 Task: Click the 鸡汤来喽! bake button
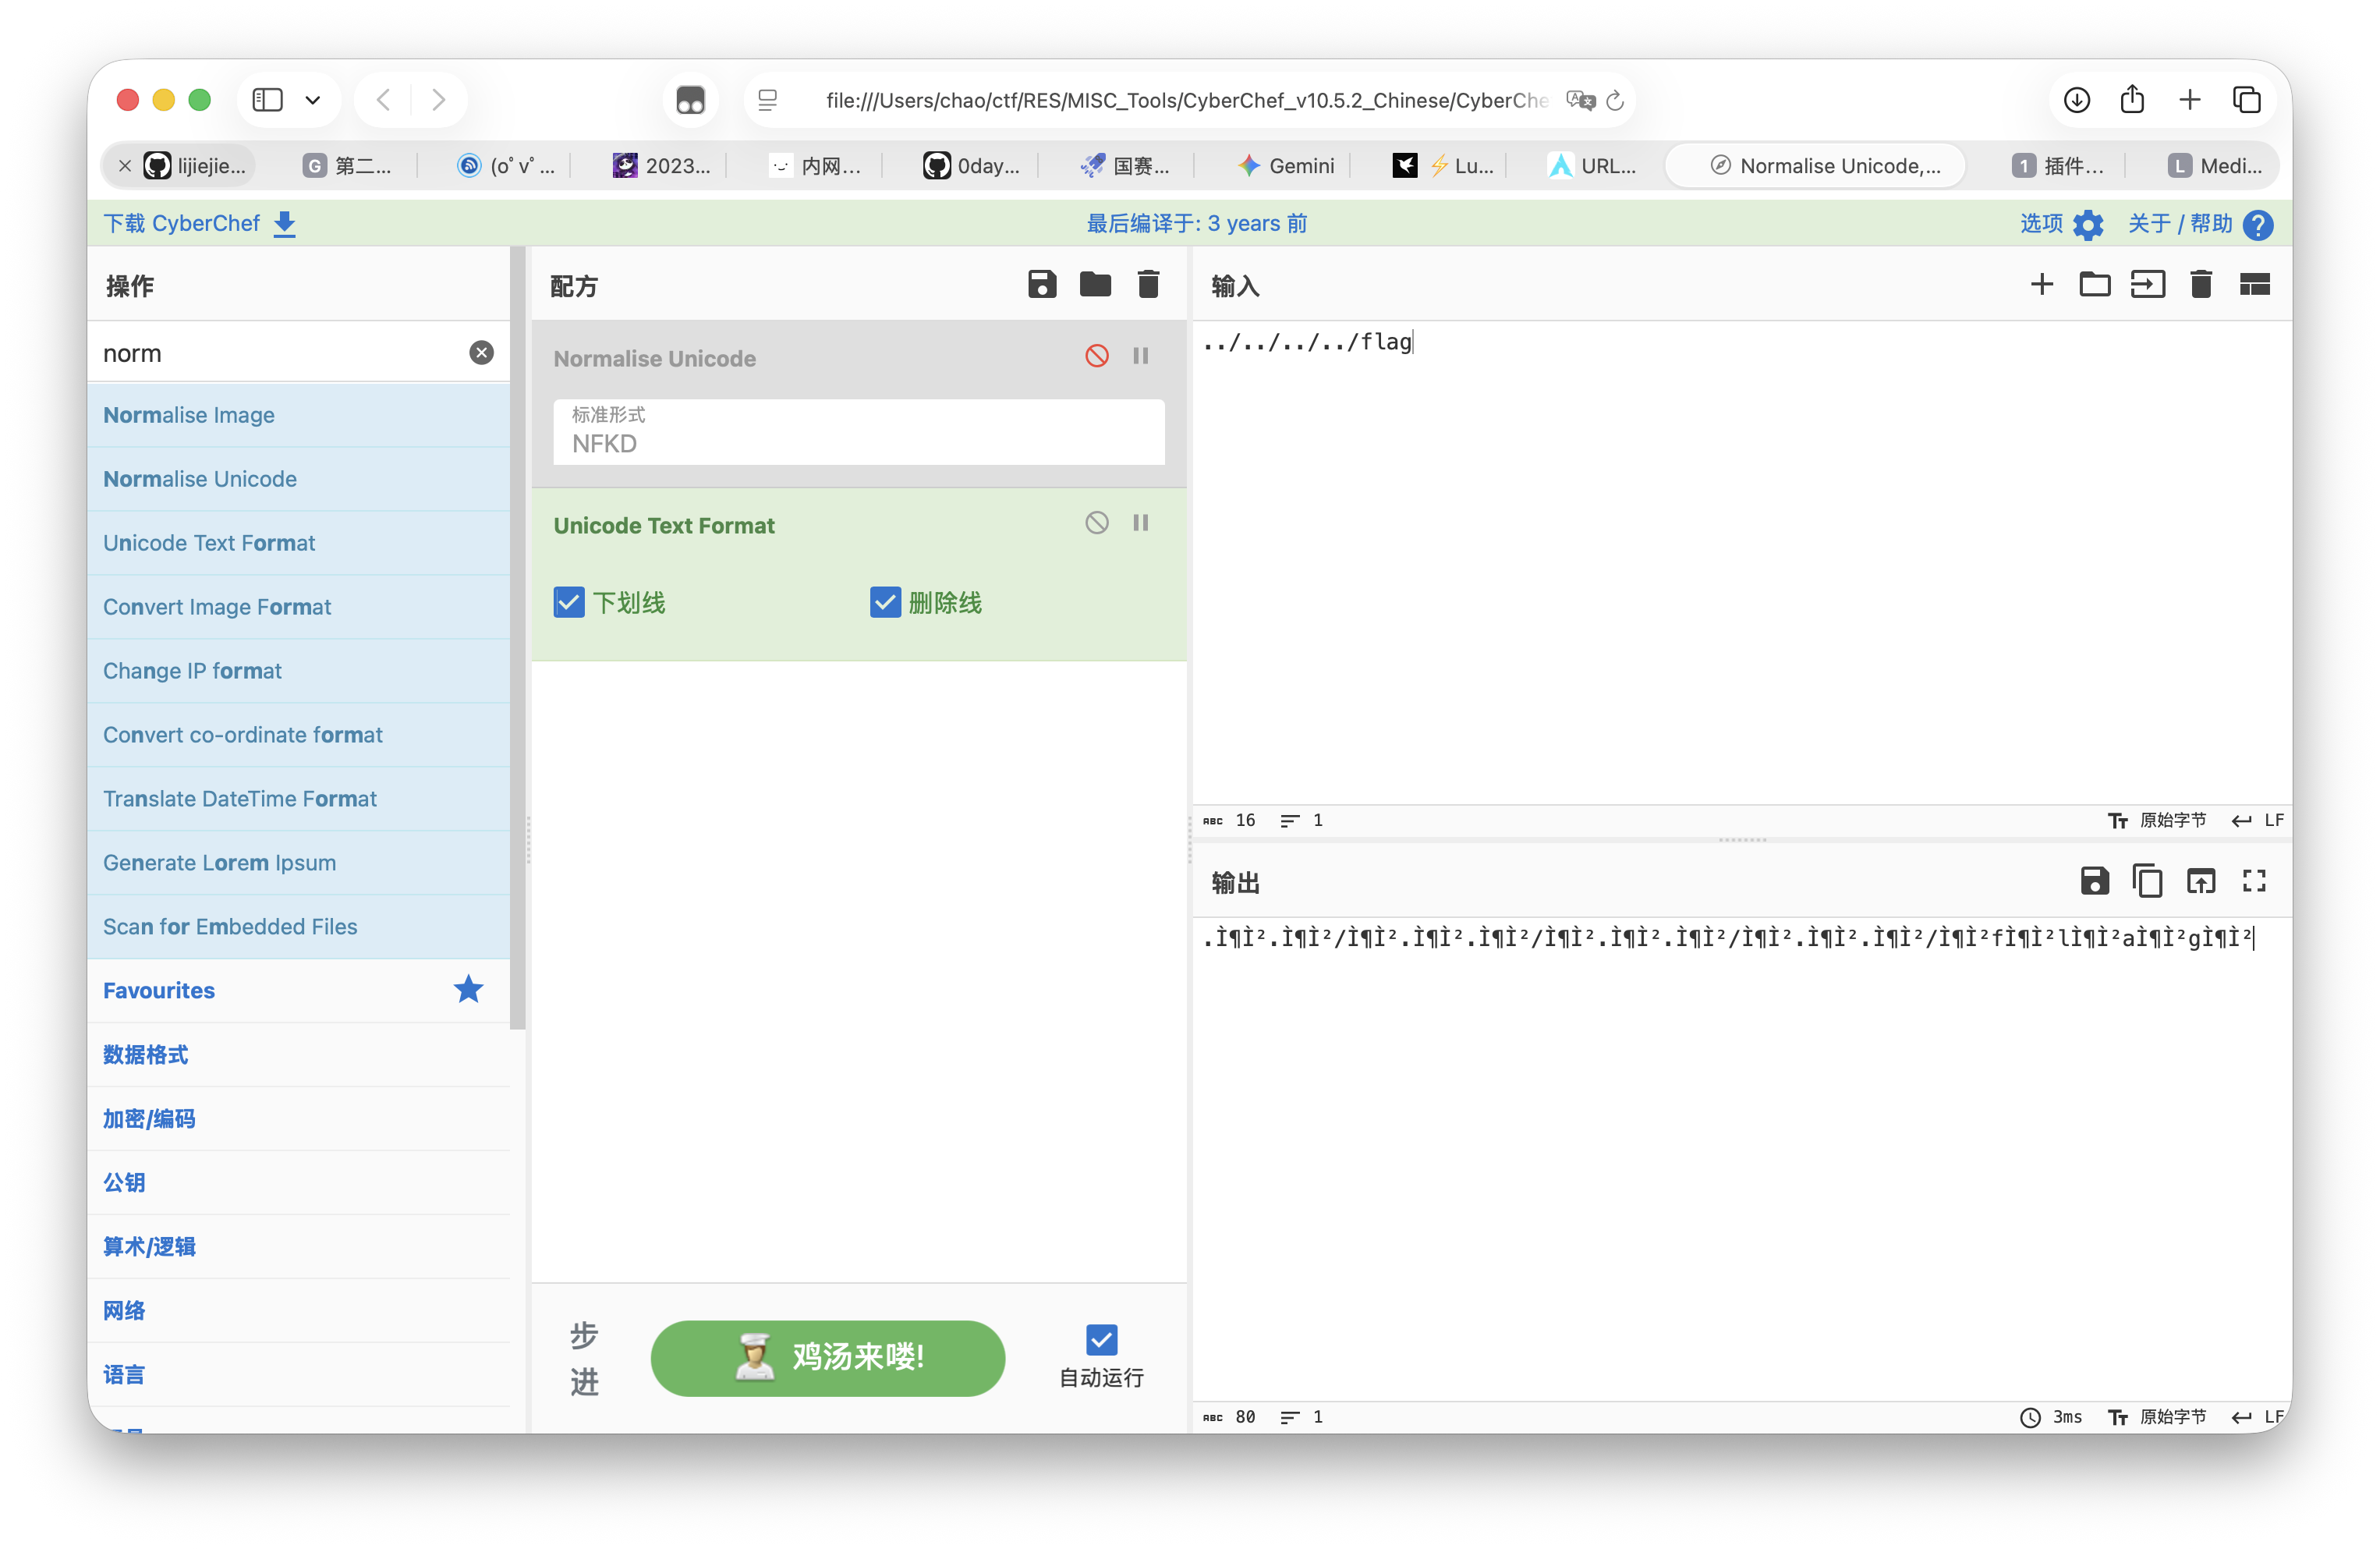[827, 1357]
